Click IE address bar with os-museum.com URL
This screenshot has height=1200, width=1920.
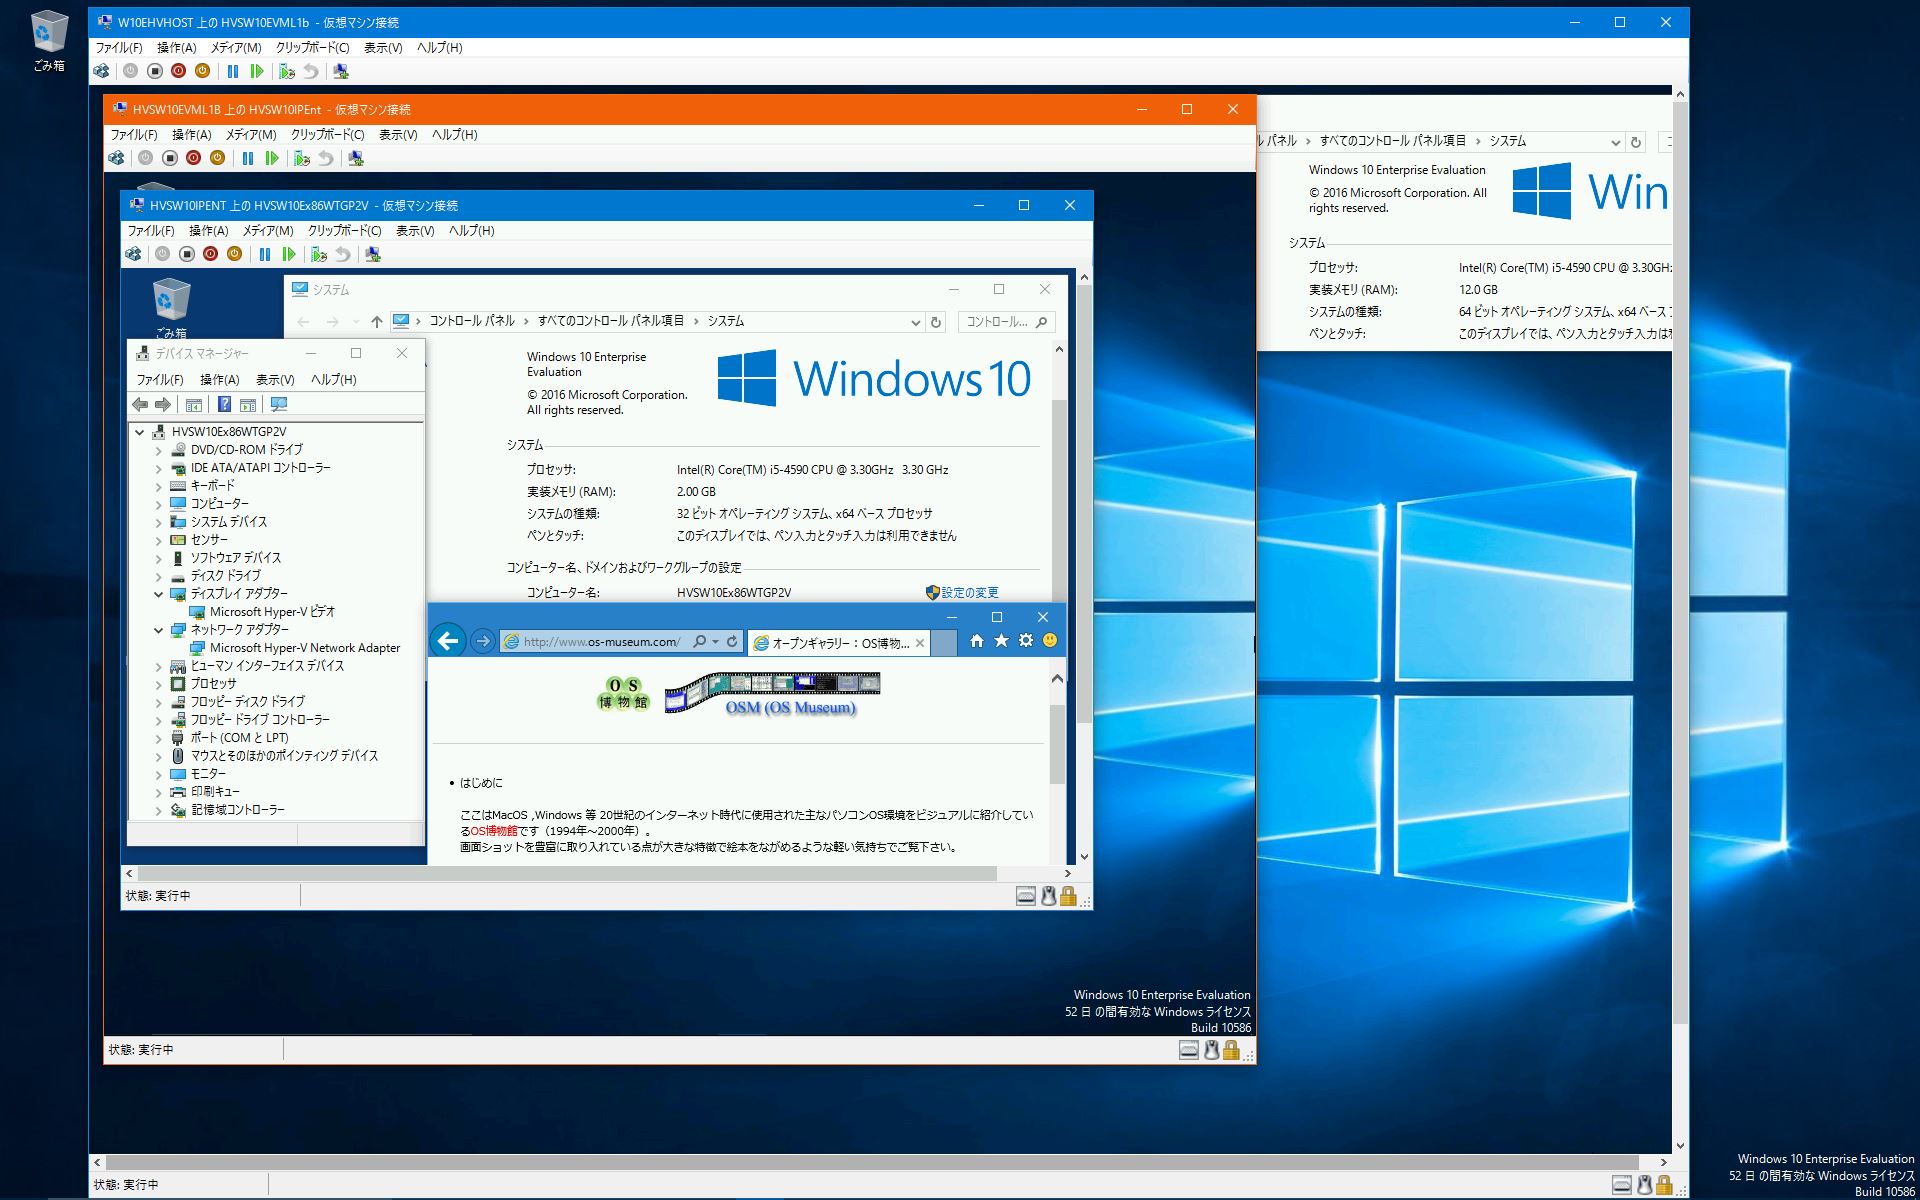pos(602,642)
